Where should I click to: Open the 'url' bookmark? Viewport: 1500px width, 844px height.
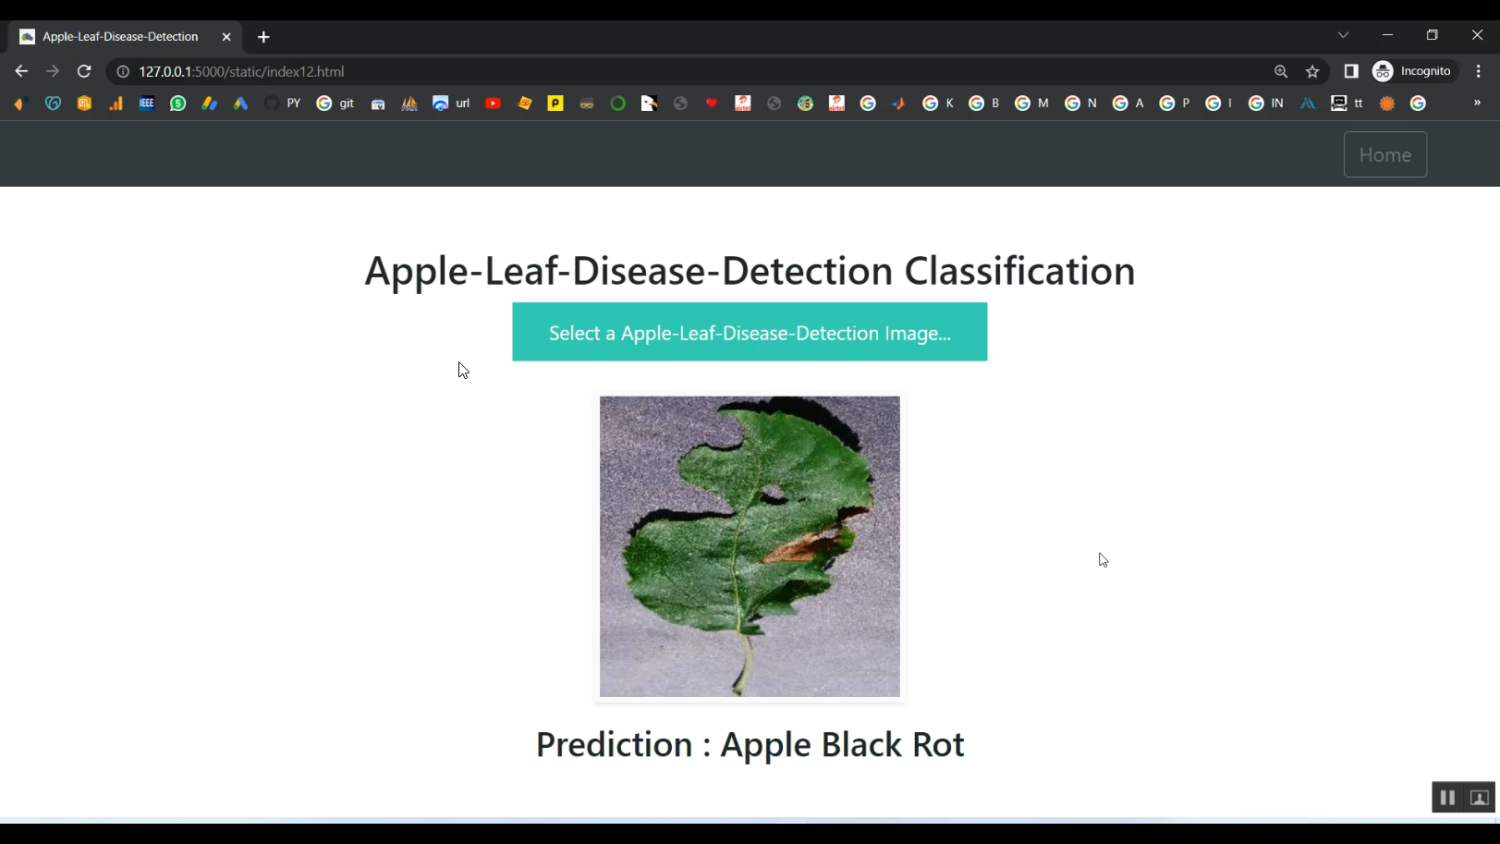click(x=451, y=103)
